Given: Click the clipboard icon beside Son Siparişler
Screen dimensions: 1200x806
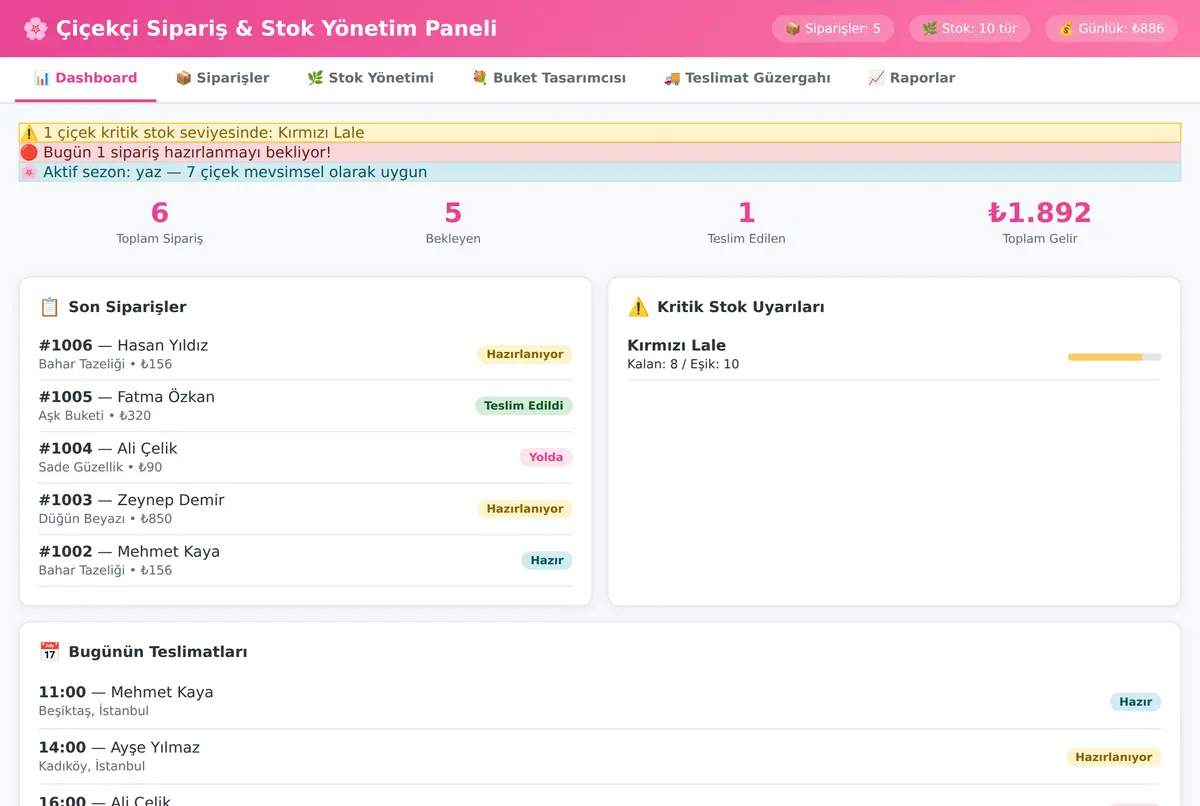Looking at the screenshot, I should [49, 307].
